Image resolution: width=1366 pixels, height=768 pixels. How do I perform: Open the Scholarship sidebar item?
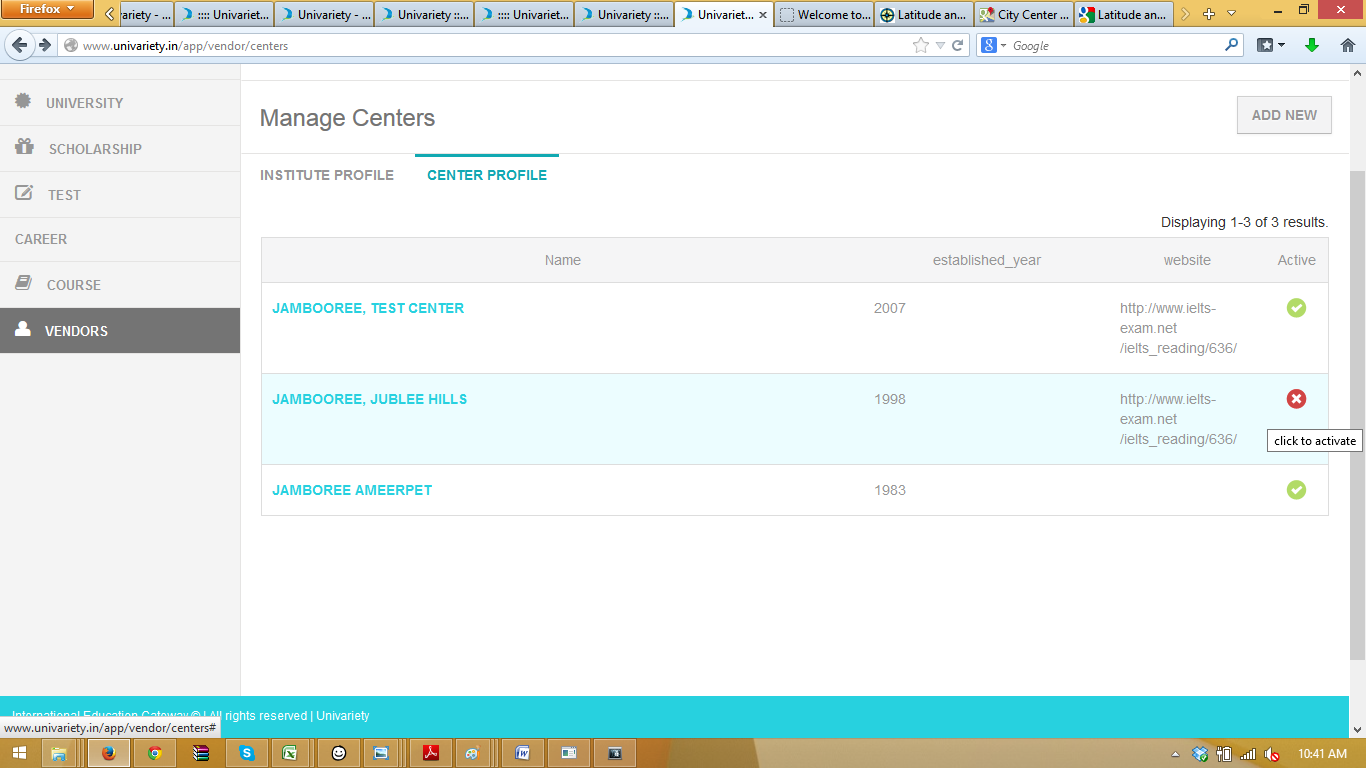[x=120, y=149]
